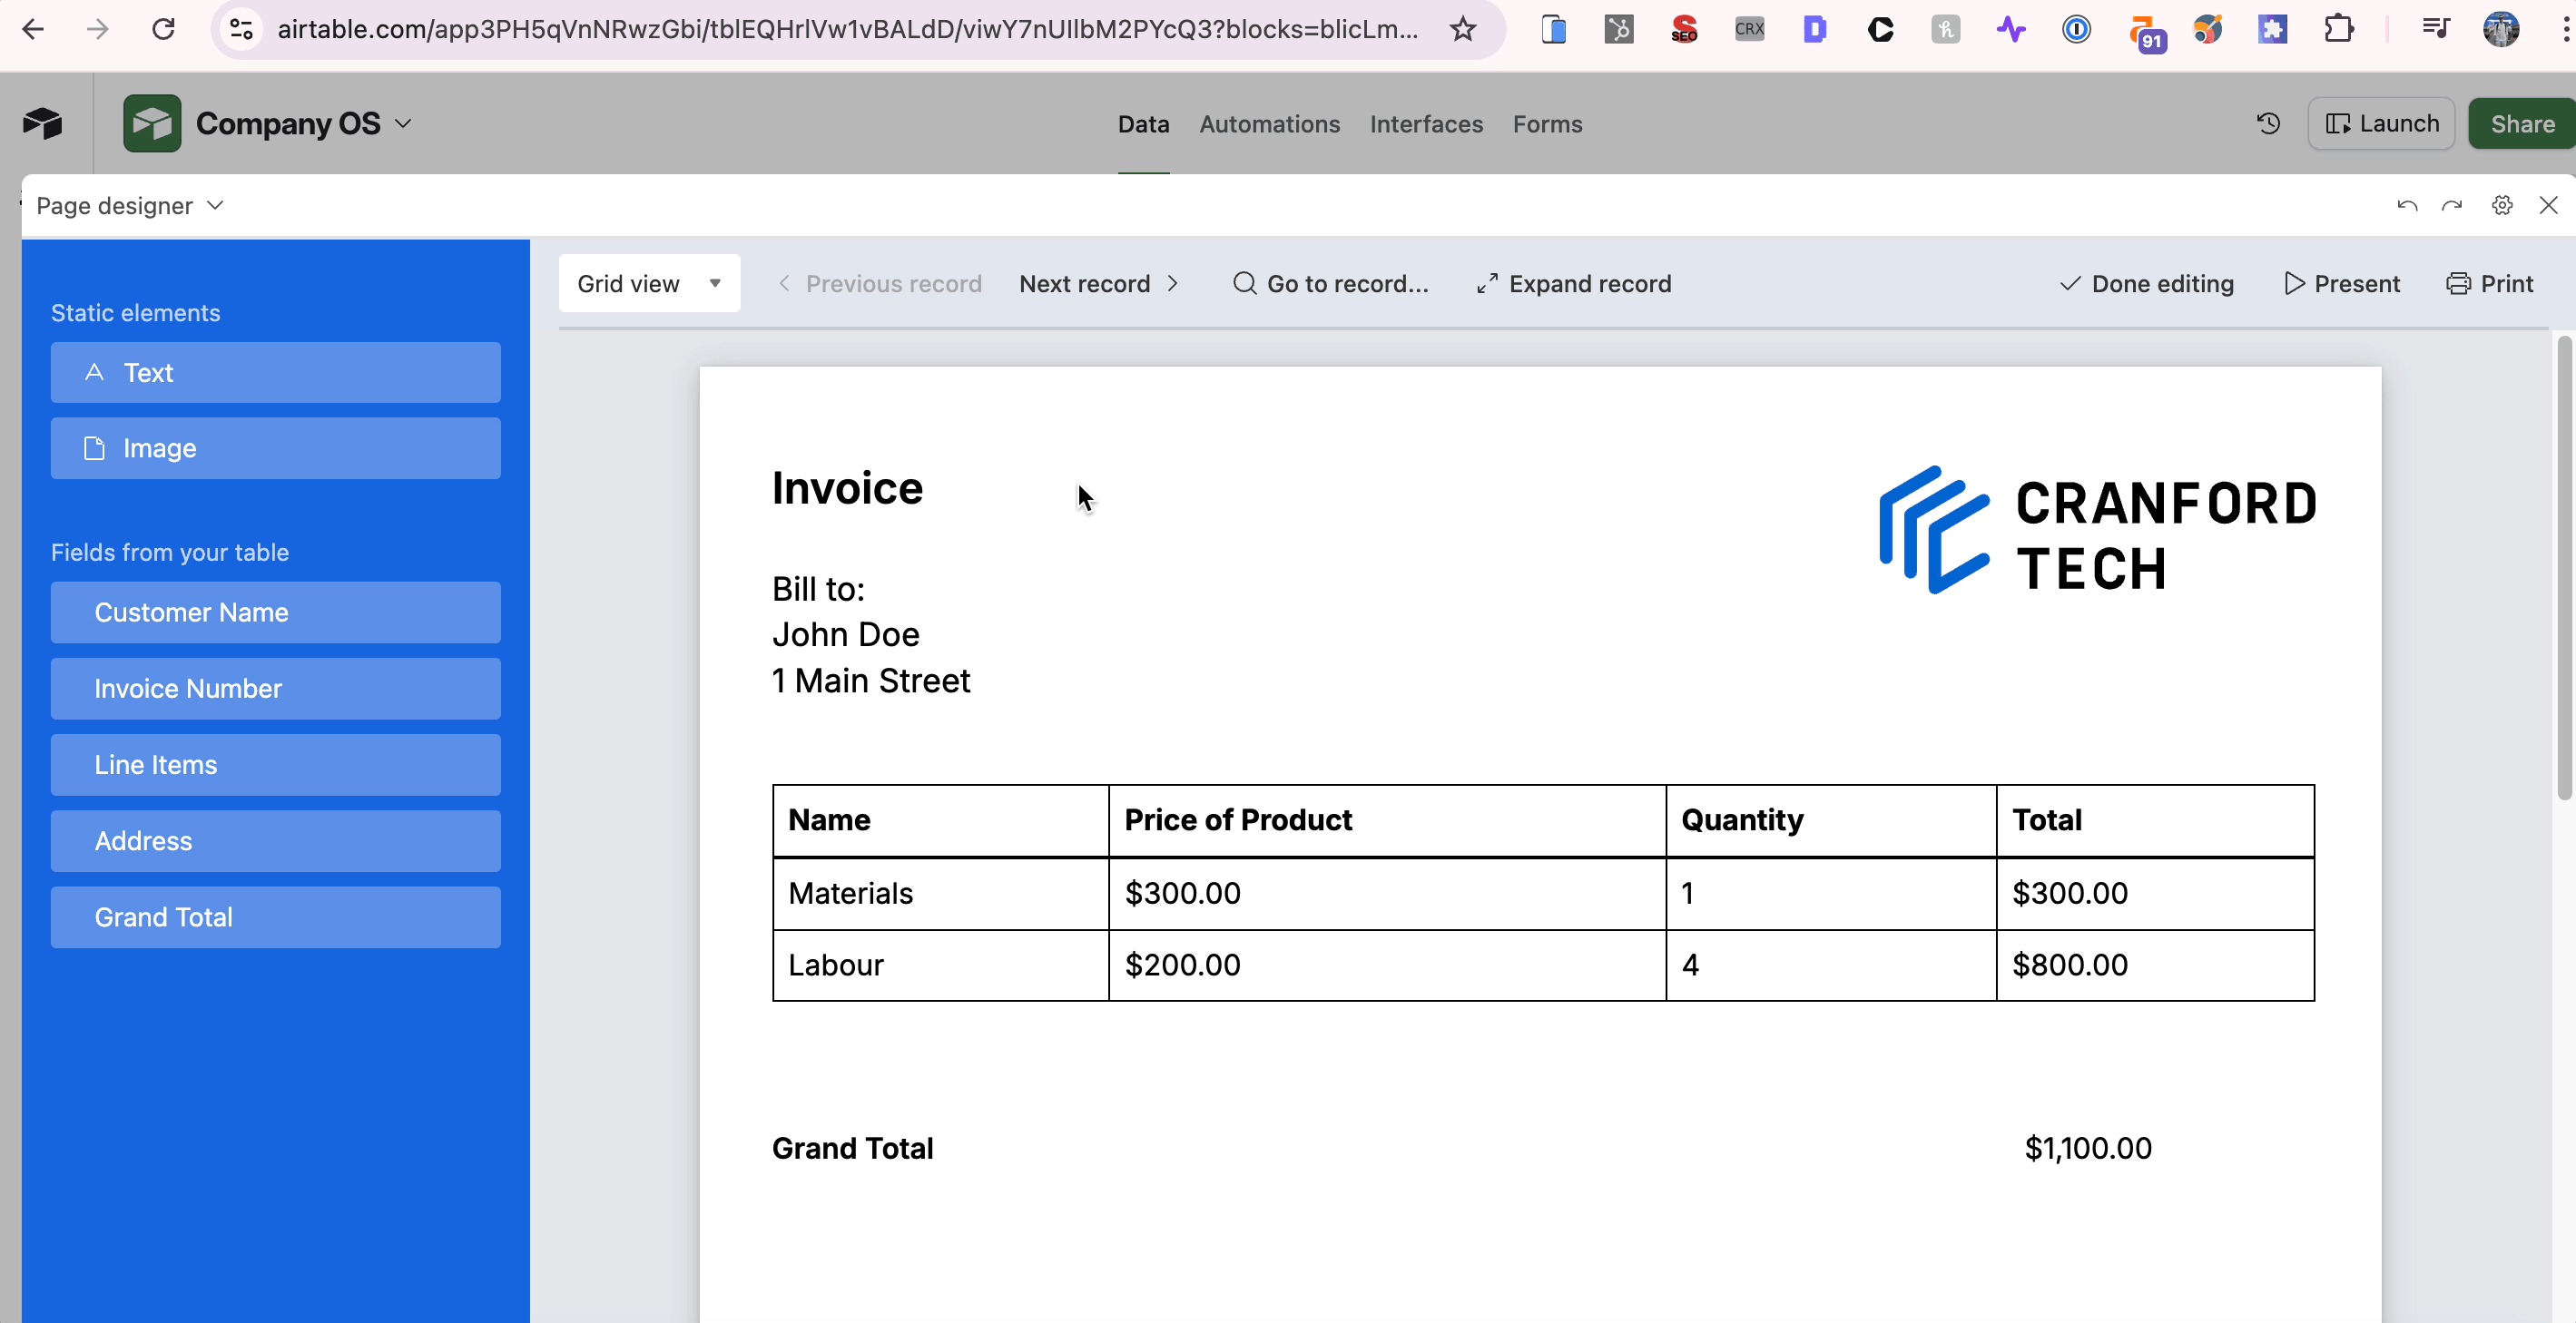Go to Next record
This screenshot has width=2576, height=1323.
click(x=1098, y=284)
